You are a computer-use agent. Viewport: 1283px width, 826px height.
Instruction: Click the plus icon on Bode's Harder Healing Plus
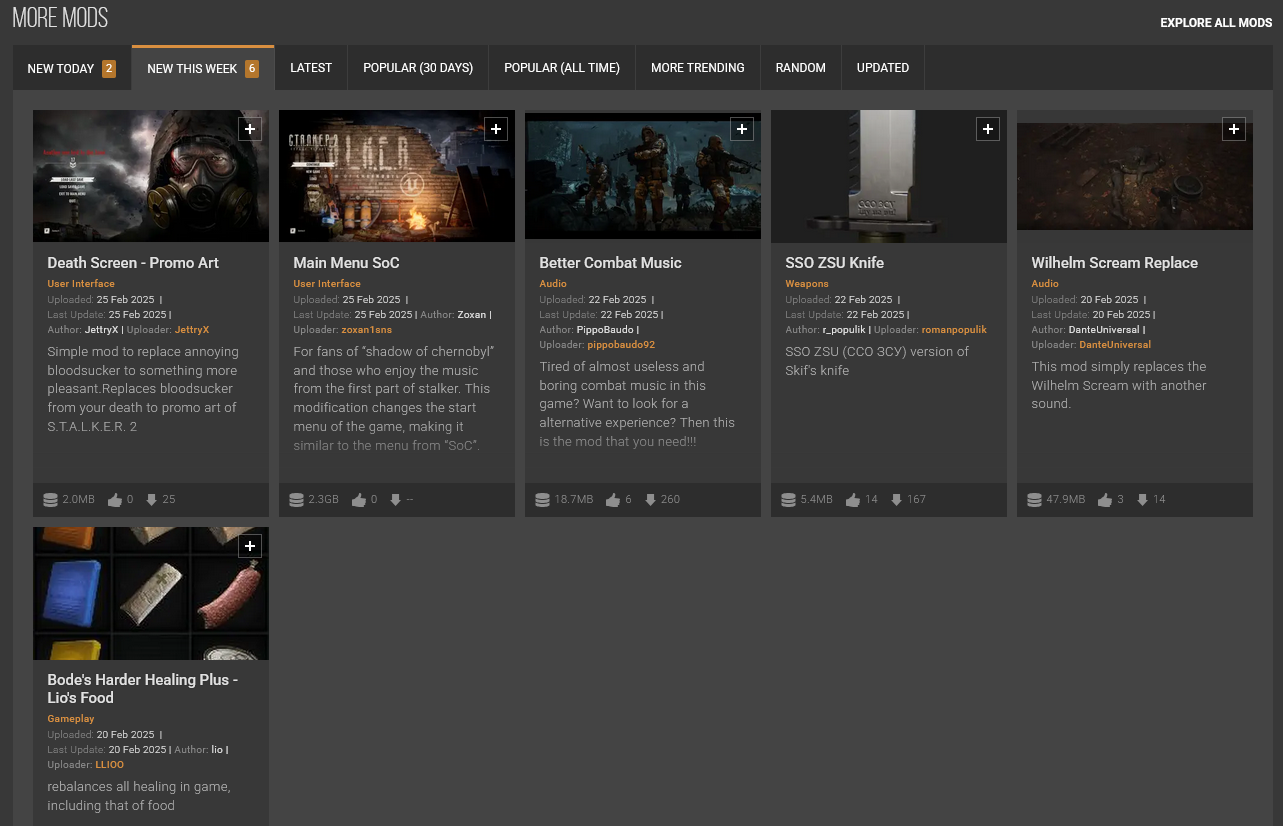point(250,546)
